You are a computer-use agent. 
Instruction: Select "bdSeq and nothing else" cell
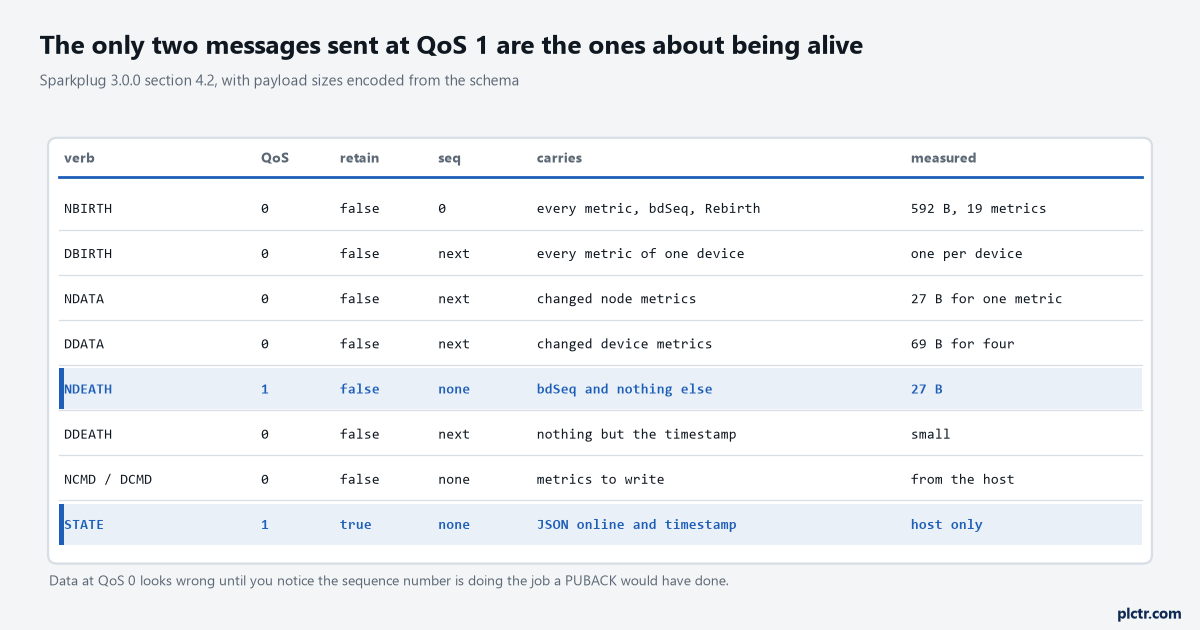(625, 389)
